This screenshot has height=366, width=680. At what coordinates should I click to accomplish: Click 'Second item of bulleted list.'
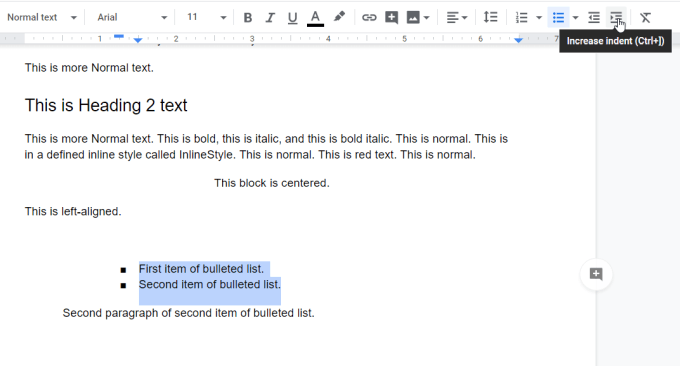pos(209,284)
